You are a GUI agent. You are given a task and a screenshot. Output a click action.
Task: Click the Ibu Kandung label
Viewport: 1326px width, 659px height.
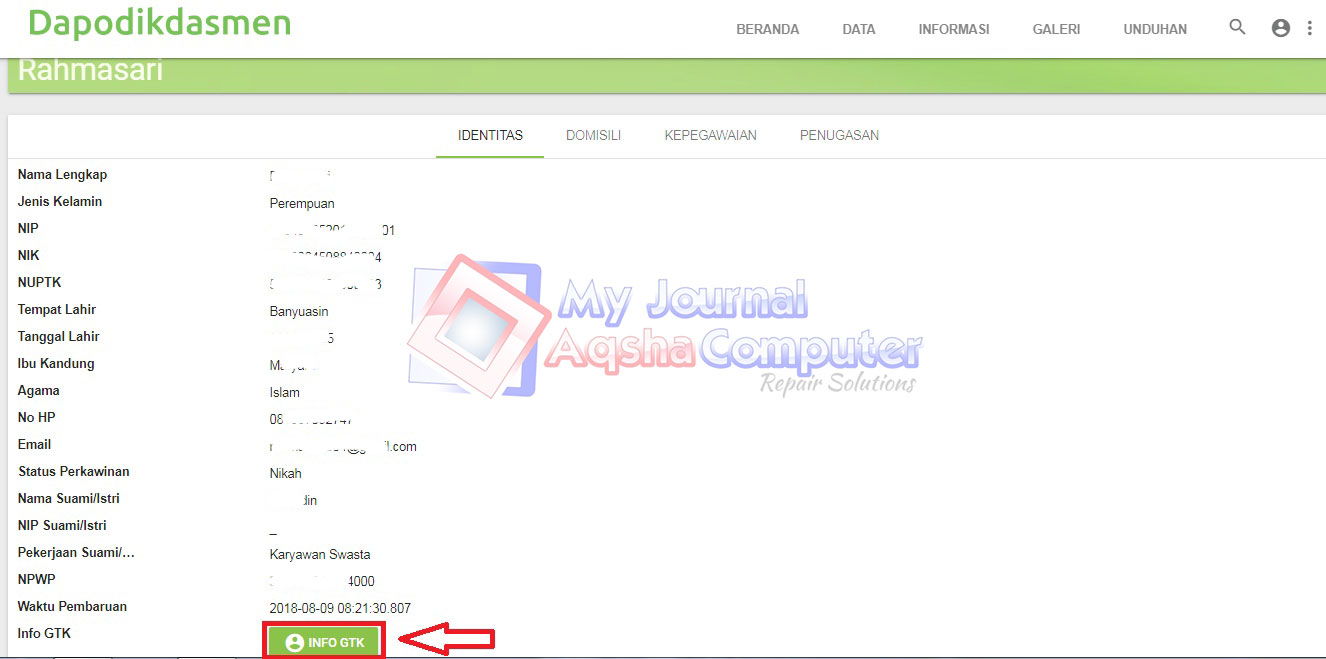(56, 364)
